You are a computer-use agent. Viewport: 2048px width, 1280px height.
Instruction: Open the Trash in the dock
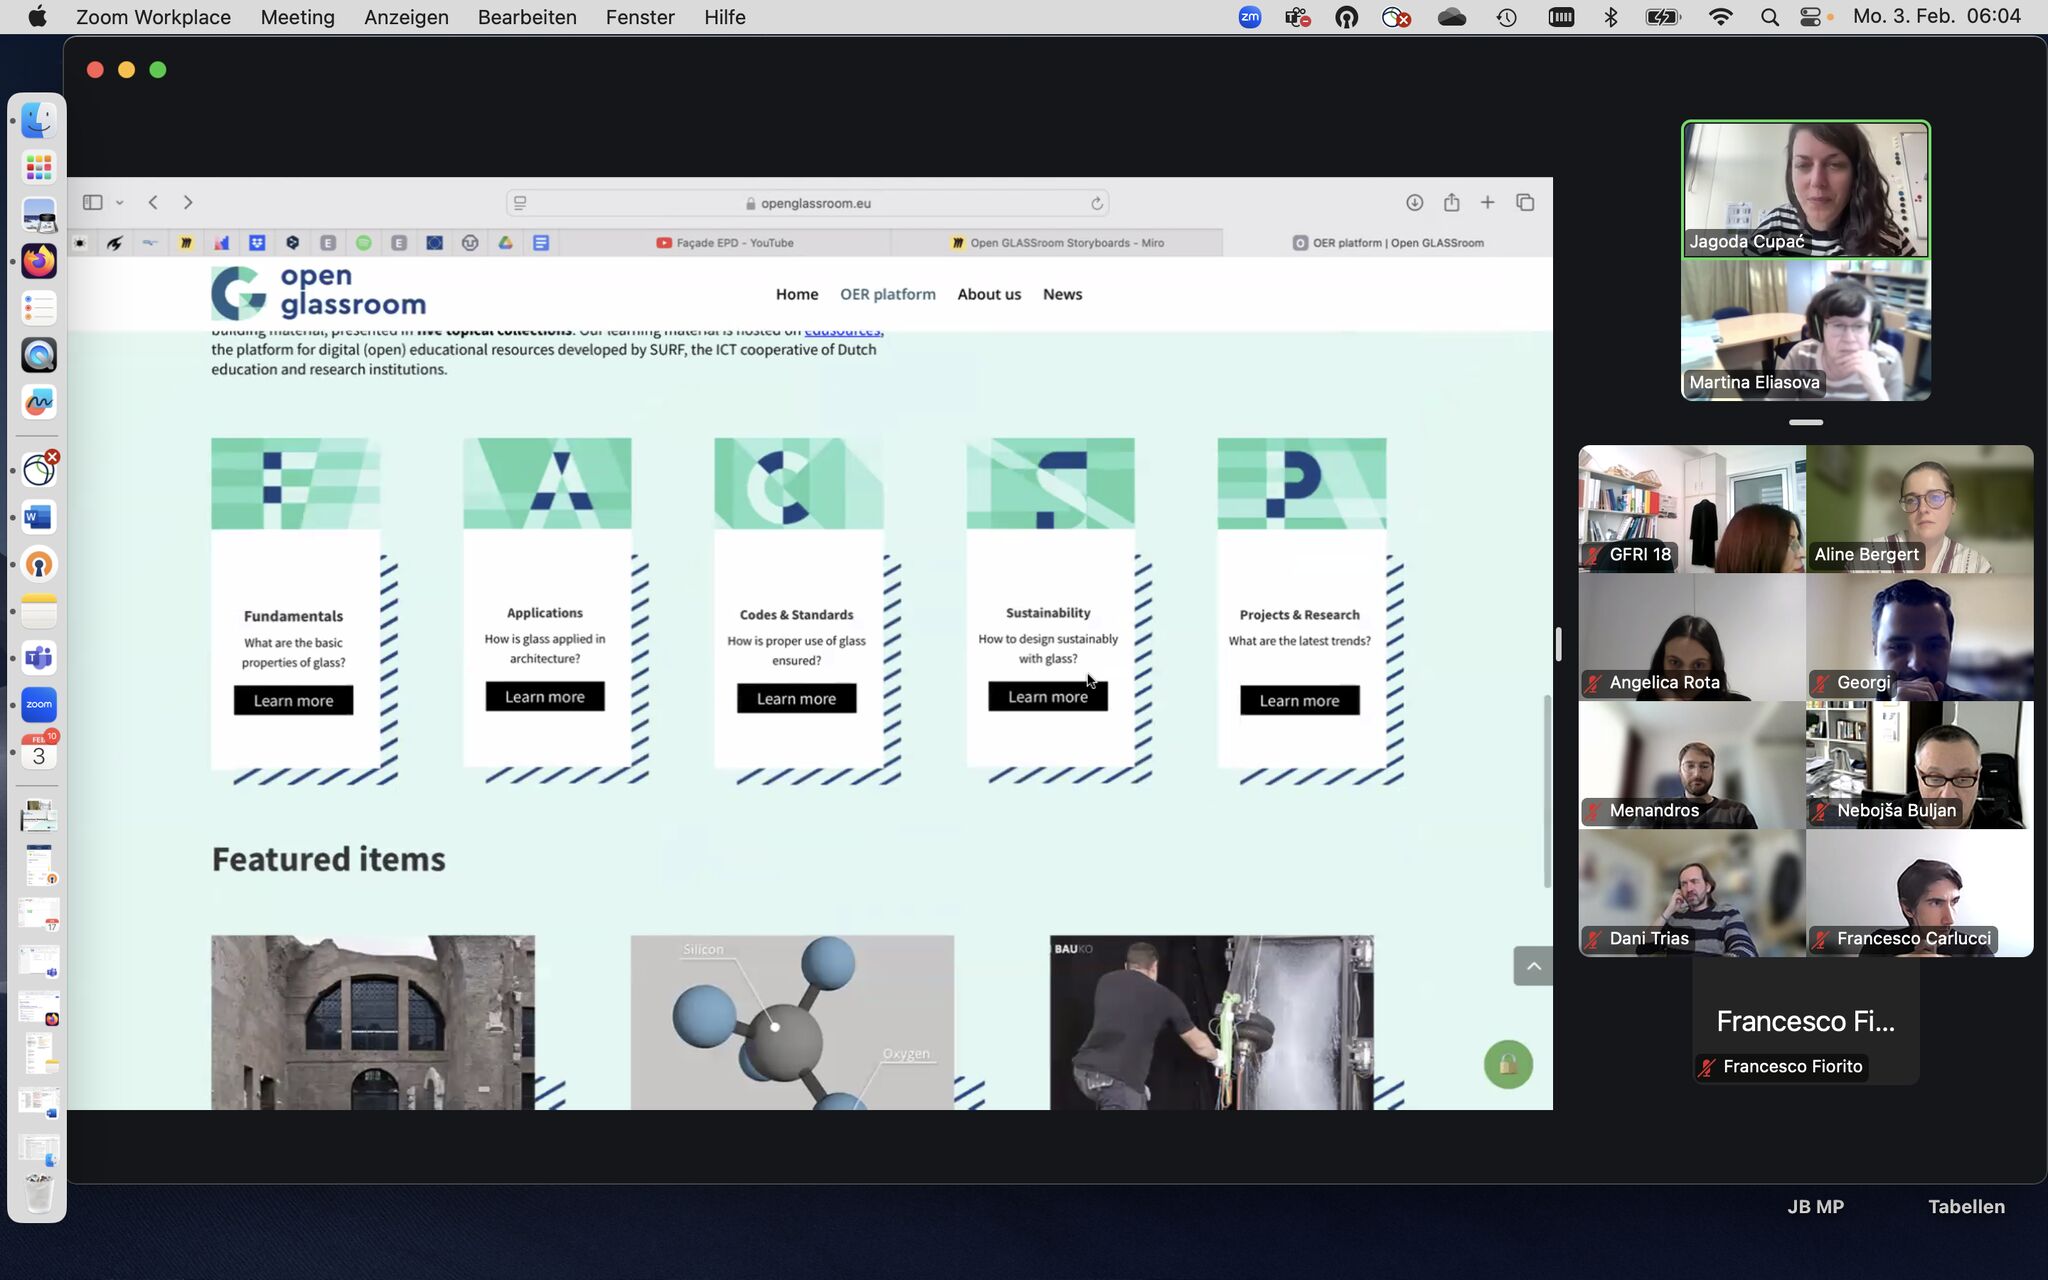(x=39, y=1193)
